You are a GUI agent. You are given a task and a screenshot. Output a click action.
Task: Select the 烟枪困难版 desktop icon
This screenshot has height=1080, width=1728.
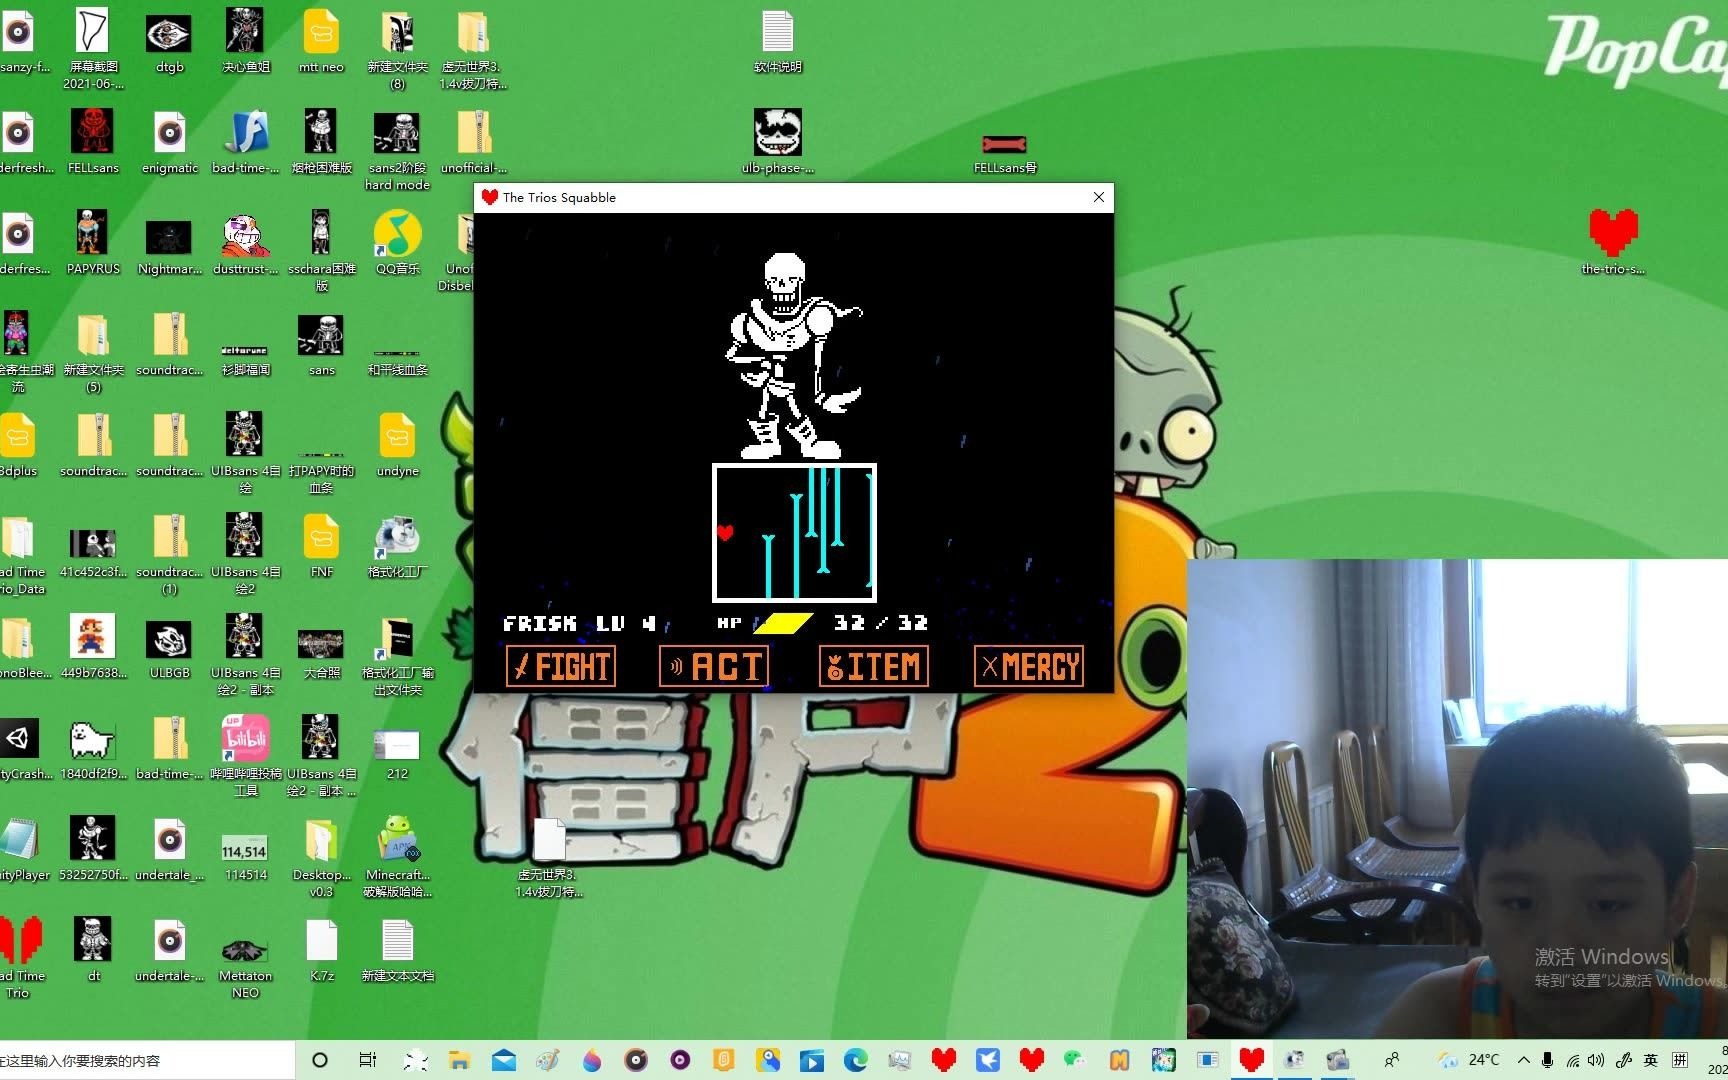321,143
